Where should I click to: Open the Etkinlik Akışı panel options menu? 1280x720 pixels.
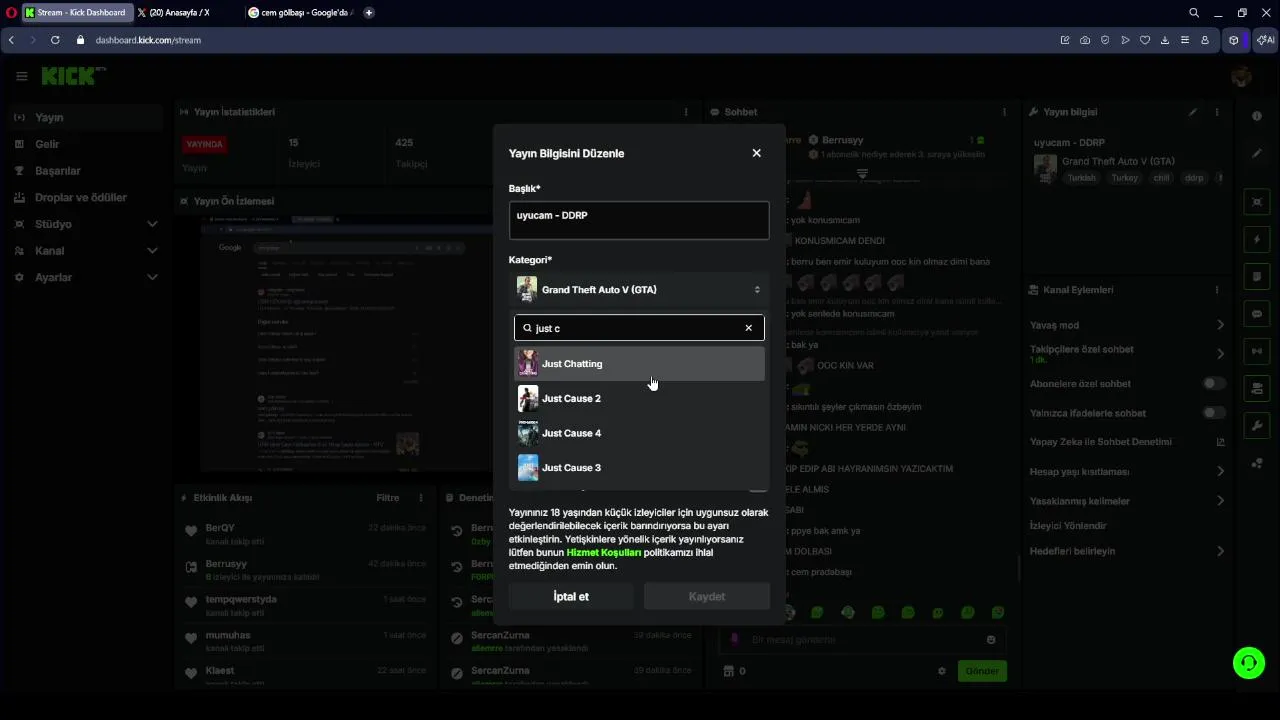421,498
